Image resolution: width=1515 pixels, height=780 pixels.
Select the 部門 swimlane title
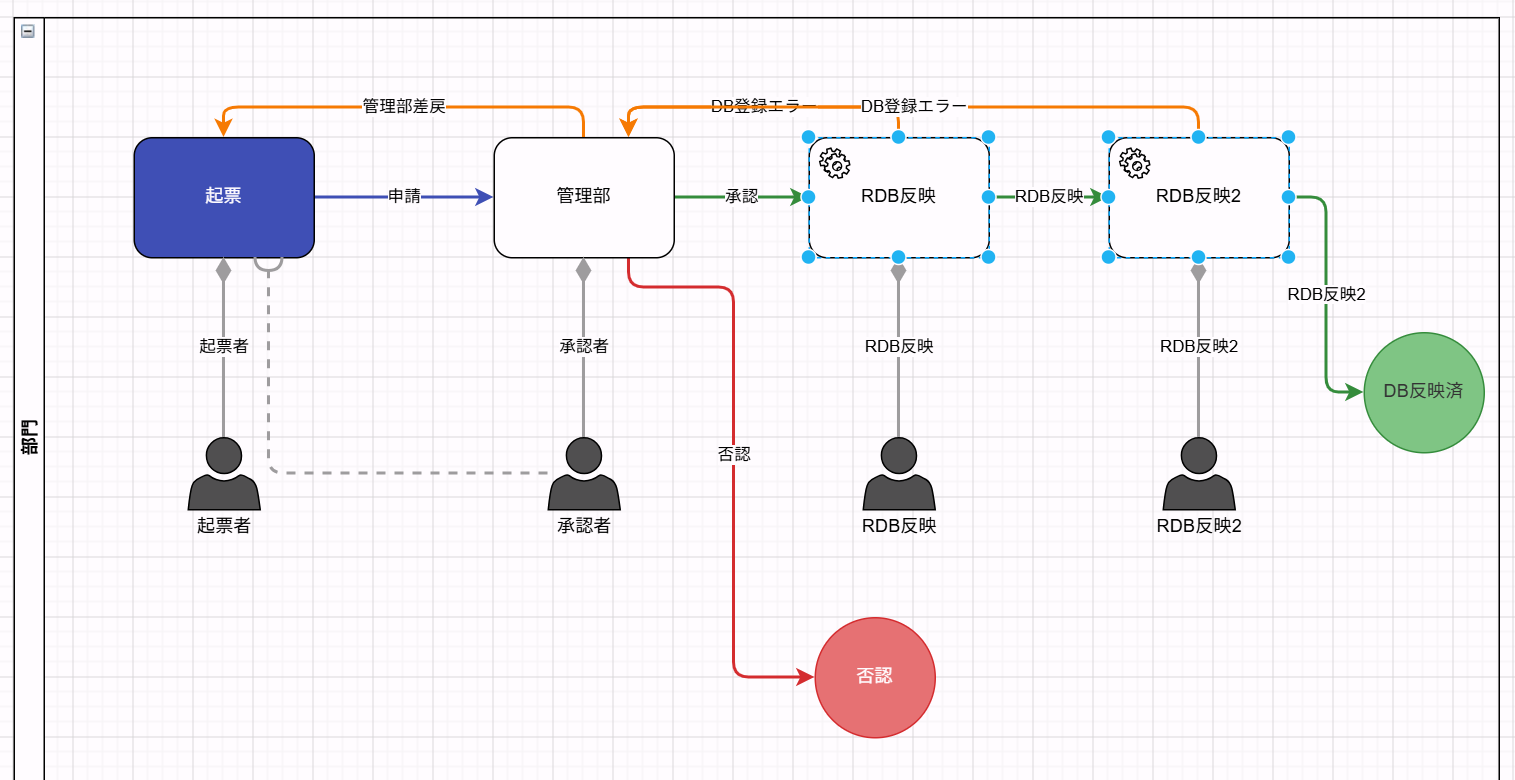30,437
